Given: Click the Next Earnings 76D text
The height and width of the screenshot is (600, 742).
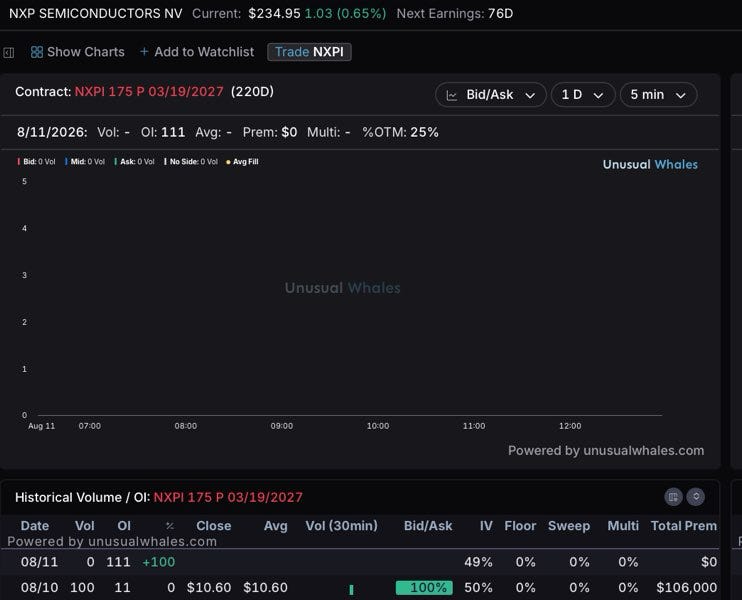Looking at the screenshot, I should (x=455, y=14).
